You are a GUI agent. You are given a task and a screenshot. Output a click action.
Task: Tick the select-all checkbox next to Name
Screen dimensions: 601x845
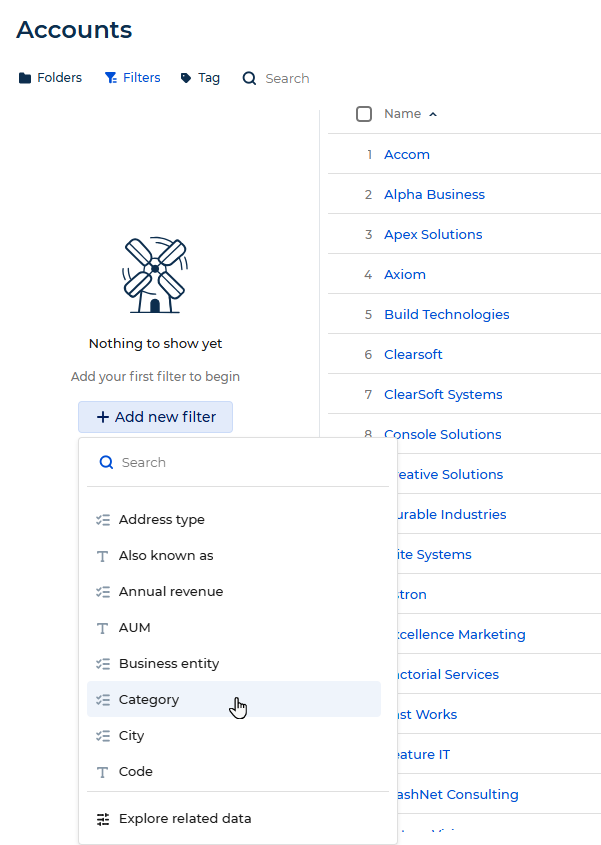[364, 114]
